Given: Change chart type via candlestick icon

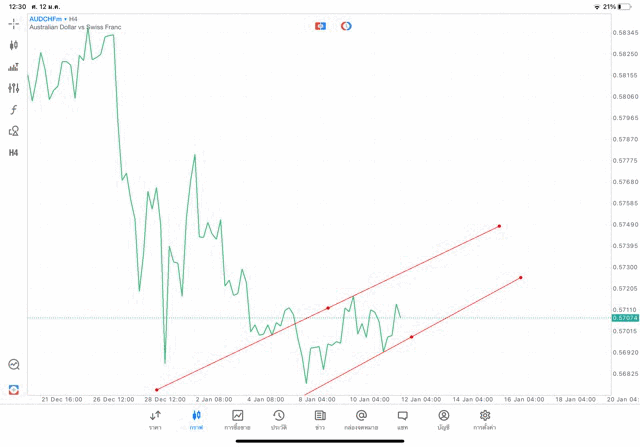Looking at the screenshot, I should (x=14, y=45).
